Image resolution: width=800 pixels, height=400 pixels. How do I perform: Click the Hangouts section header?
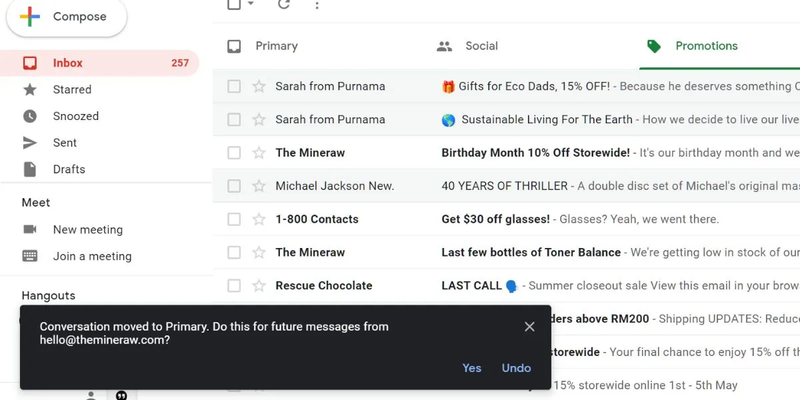point(48,295)
